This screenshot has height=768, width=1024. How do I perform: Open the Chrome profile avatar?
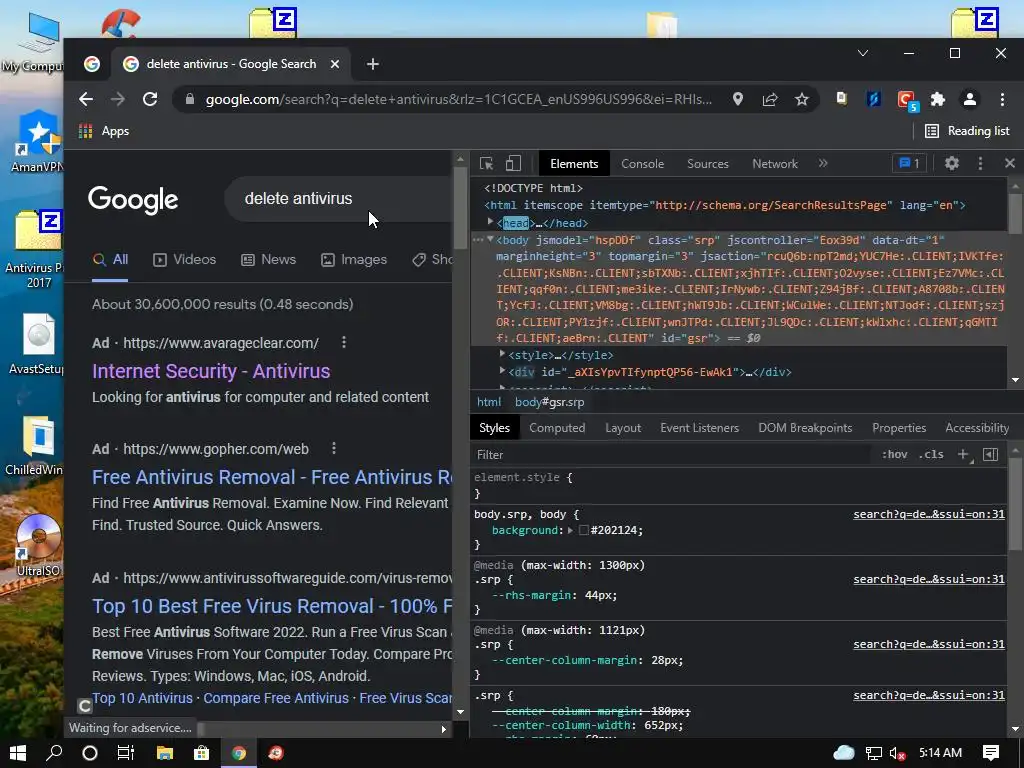pos(970,99)
